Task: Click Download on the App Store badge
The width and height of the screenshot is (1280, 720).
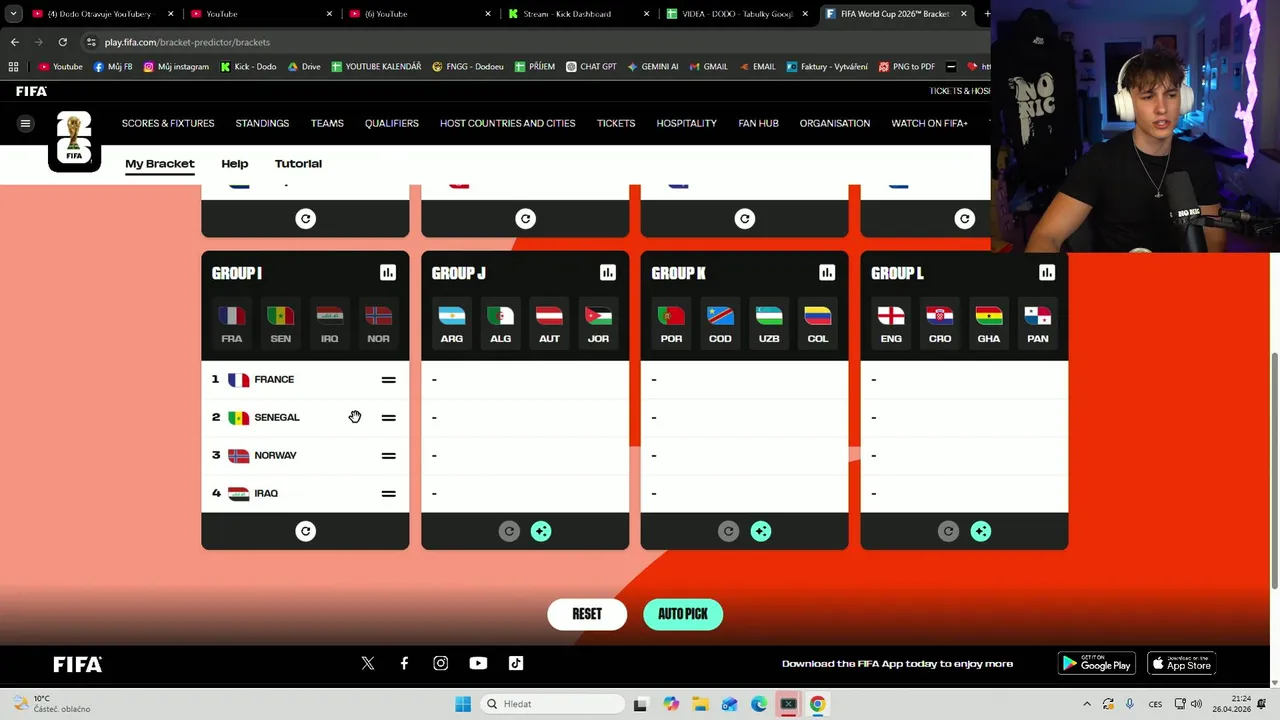Action: pos(1182,664)
